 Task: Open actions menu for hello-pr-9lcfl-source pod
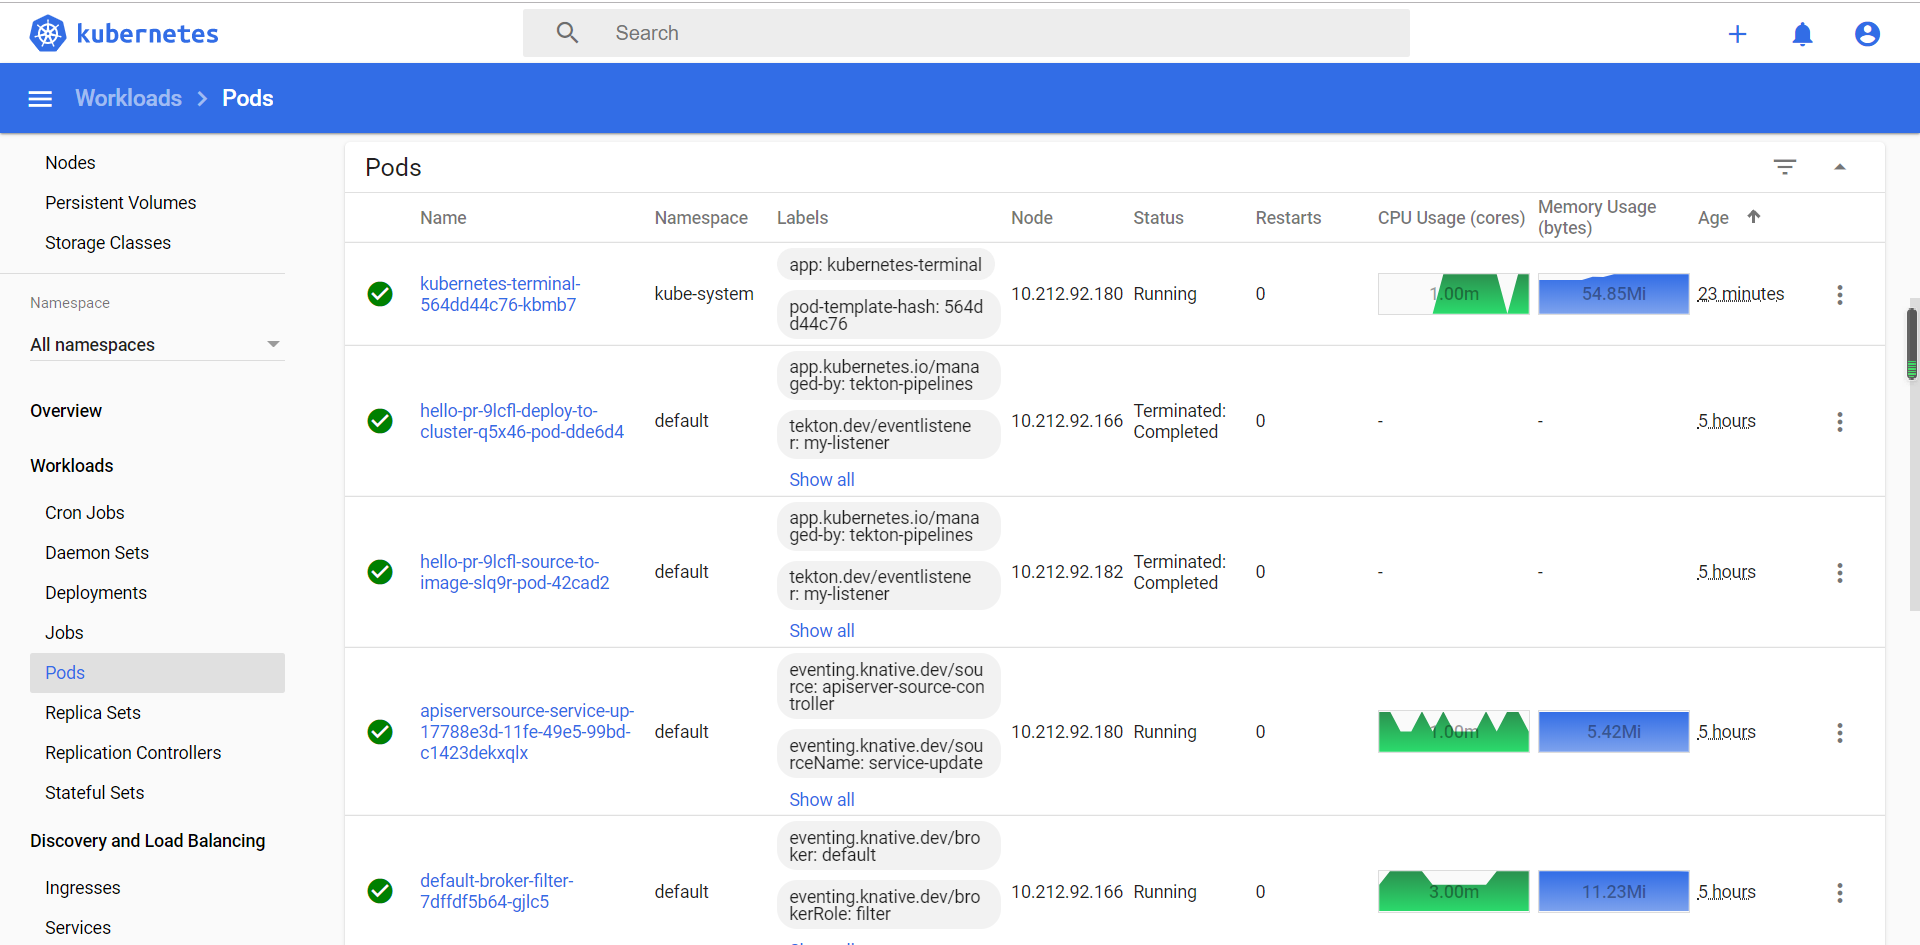pos(1839,572)
